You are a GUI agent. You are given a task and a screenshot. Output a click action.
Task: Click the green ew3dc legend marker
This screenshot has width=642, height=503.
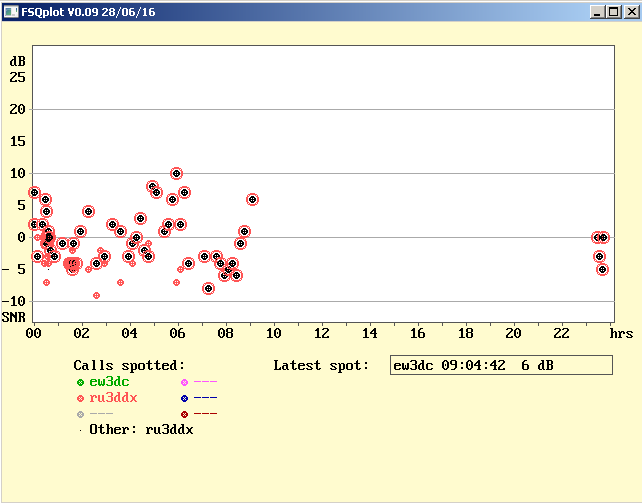pos(80,382)
